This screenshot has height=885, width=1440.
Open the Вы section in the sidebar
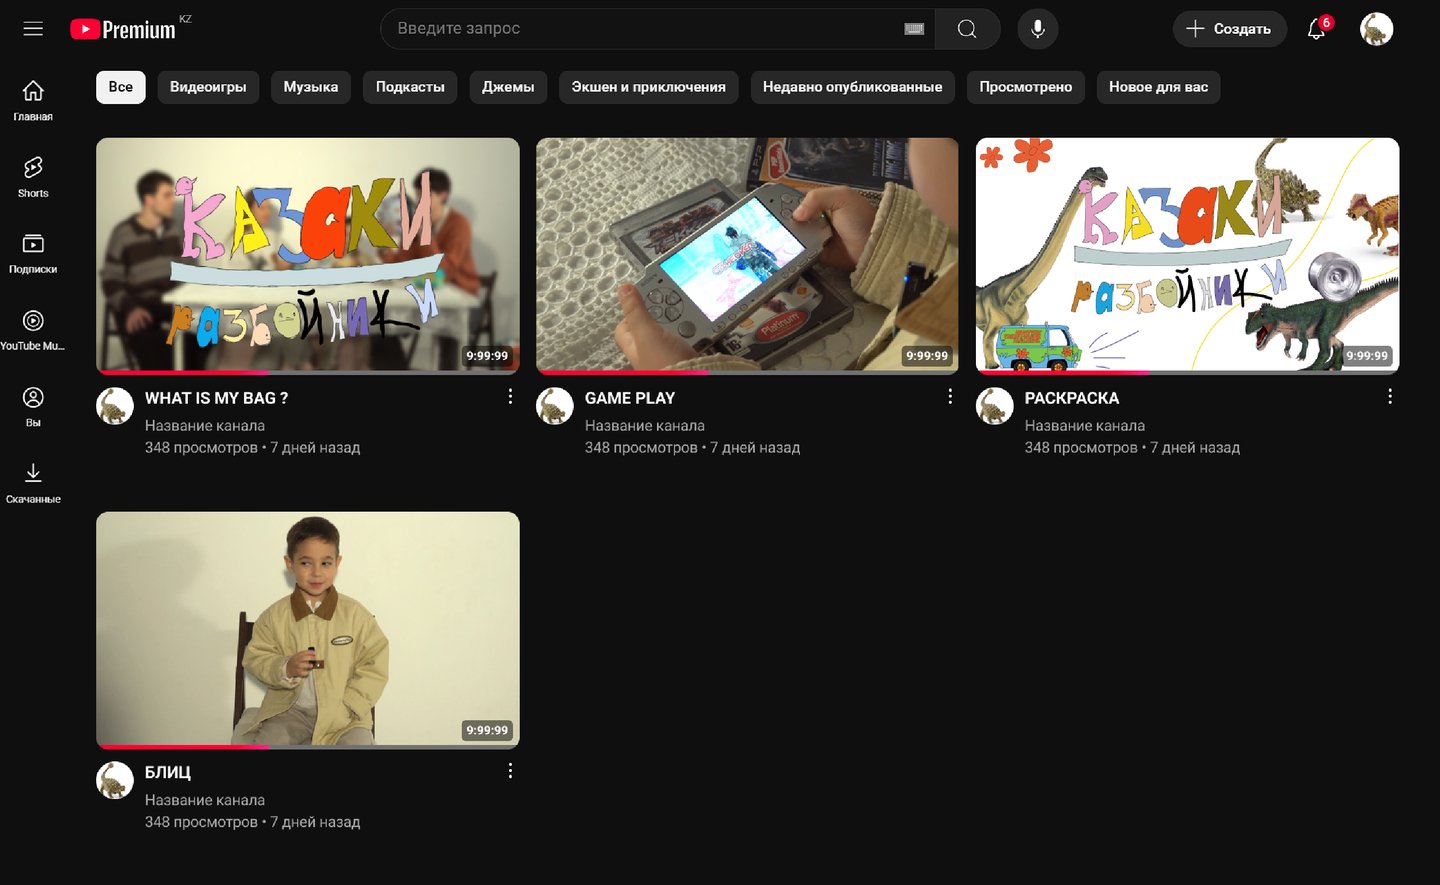pos(33,406)
